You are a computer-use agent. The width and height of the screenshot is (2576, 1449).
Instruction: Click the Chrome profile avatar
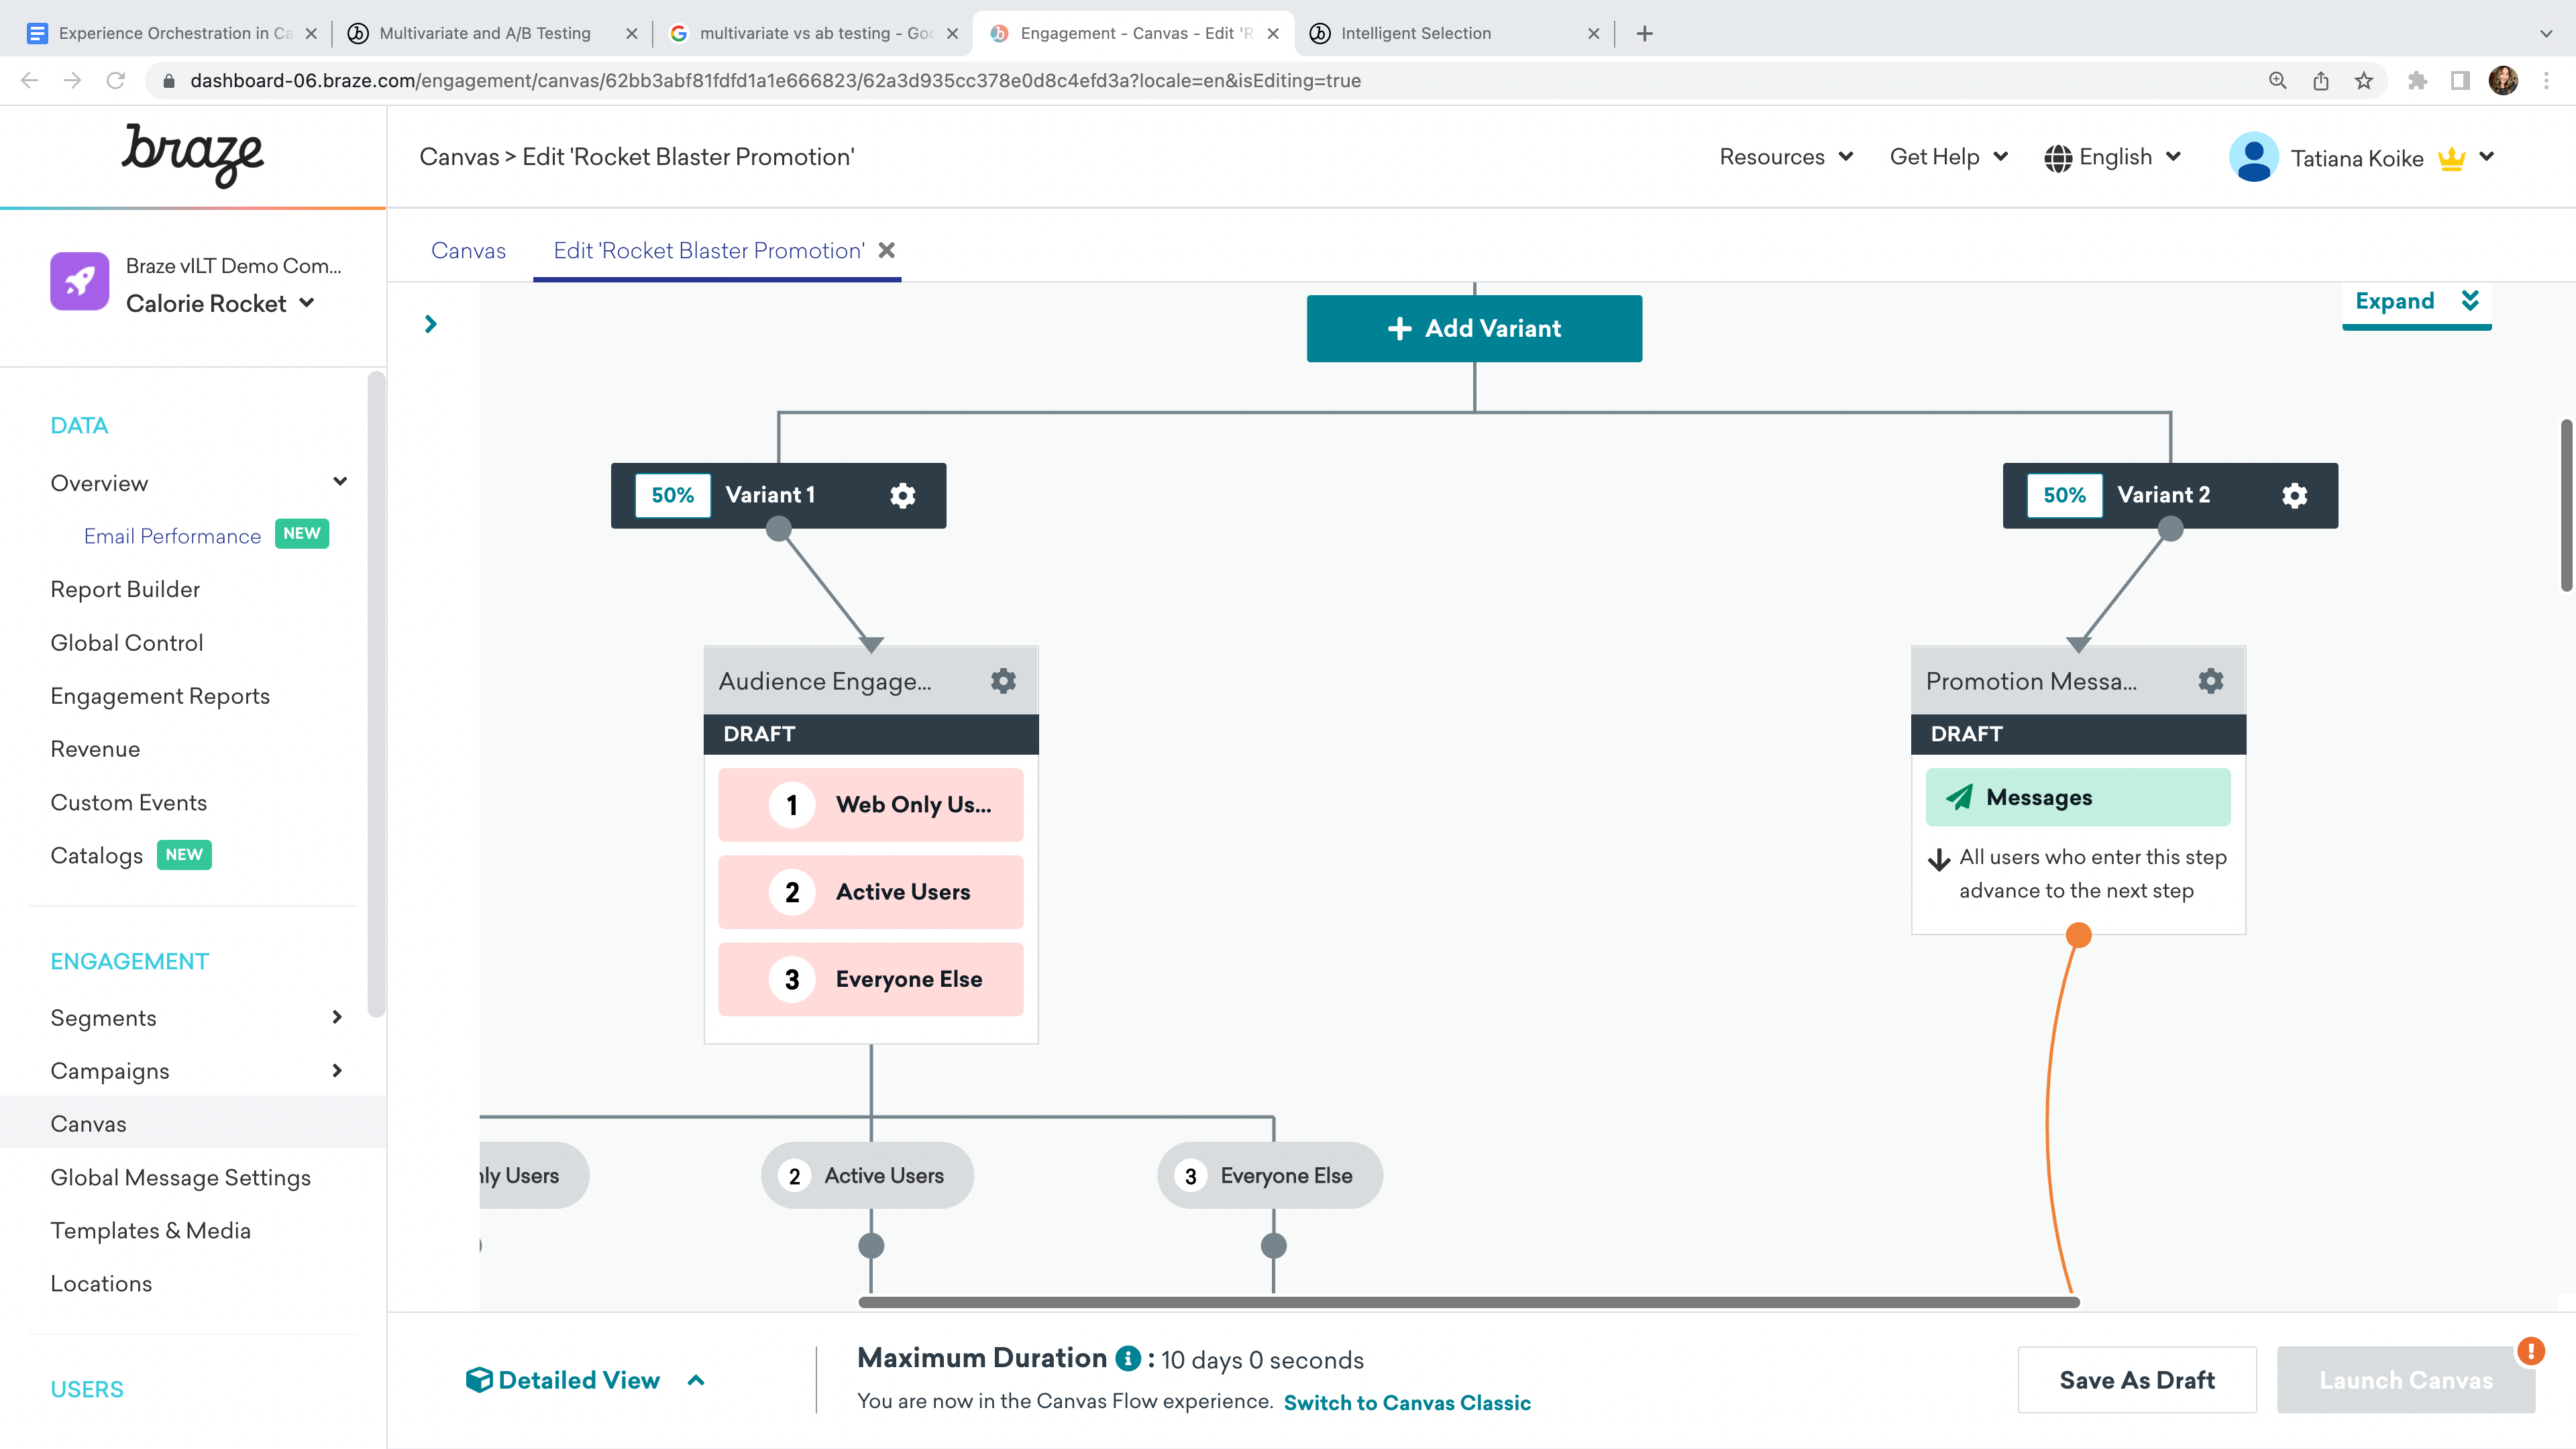pos(2503,81)
